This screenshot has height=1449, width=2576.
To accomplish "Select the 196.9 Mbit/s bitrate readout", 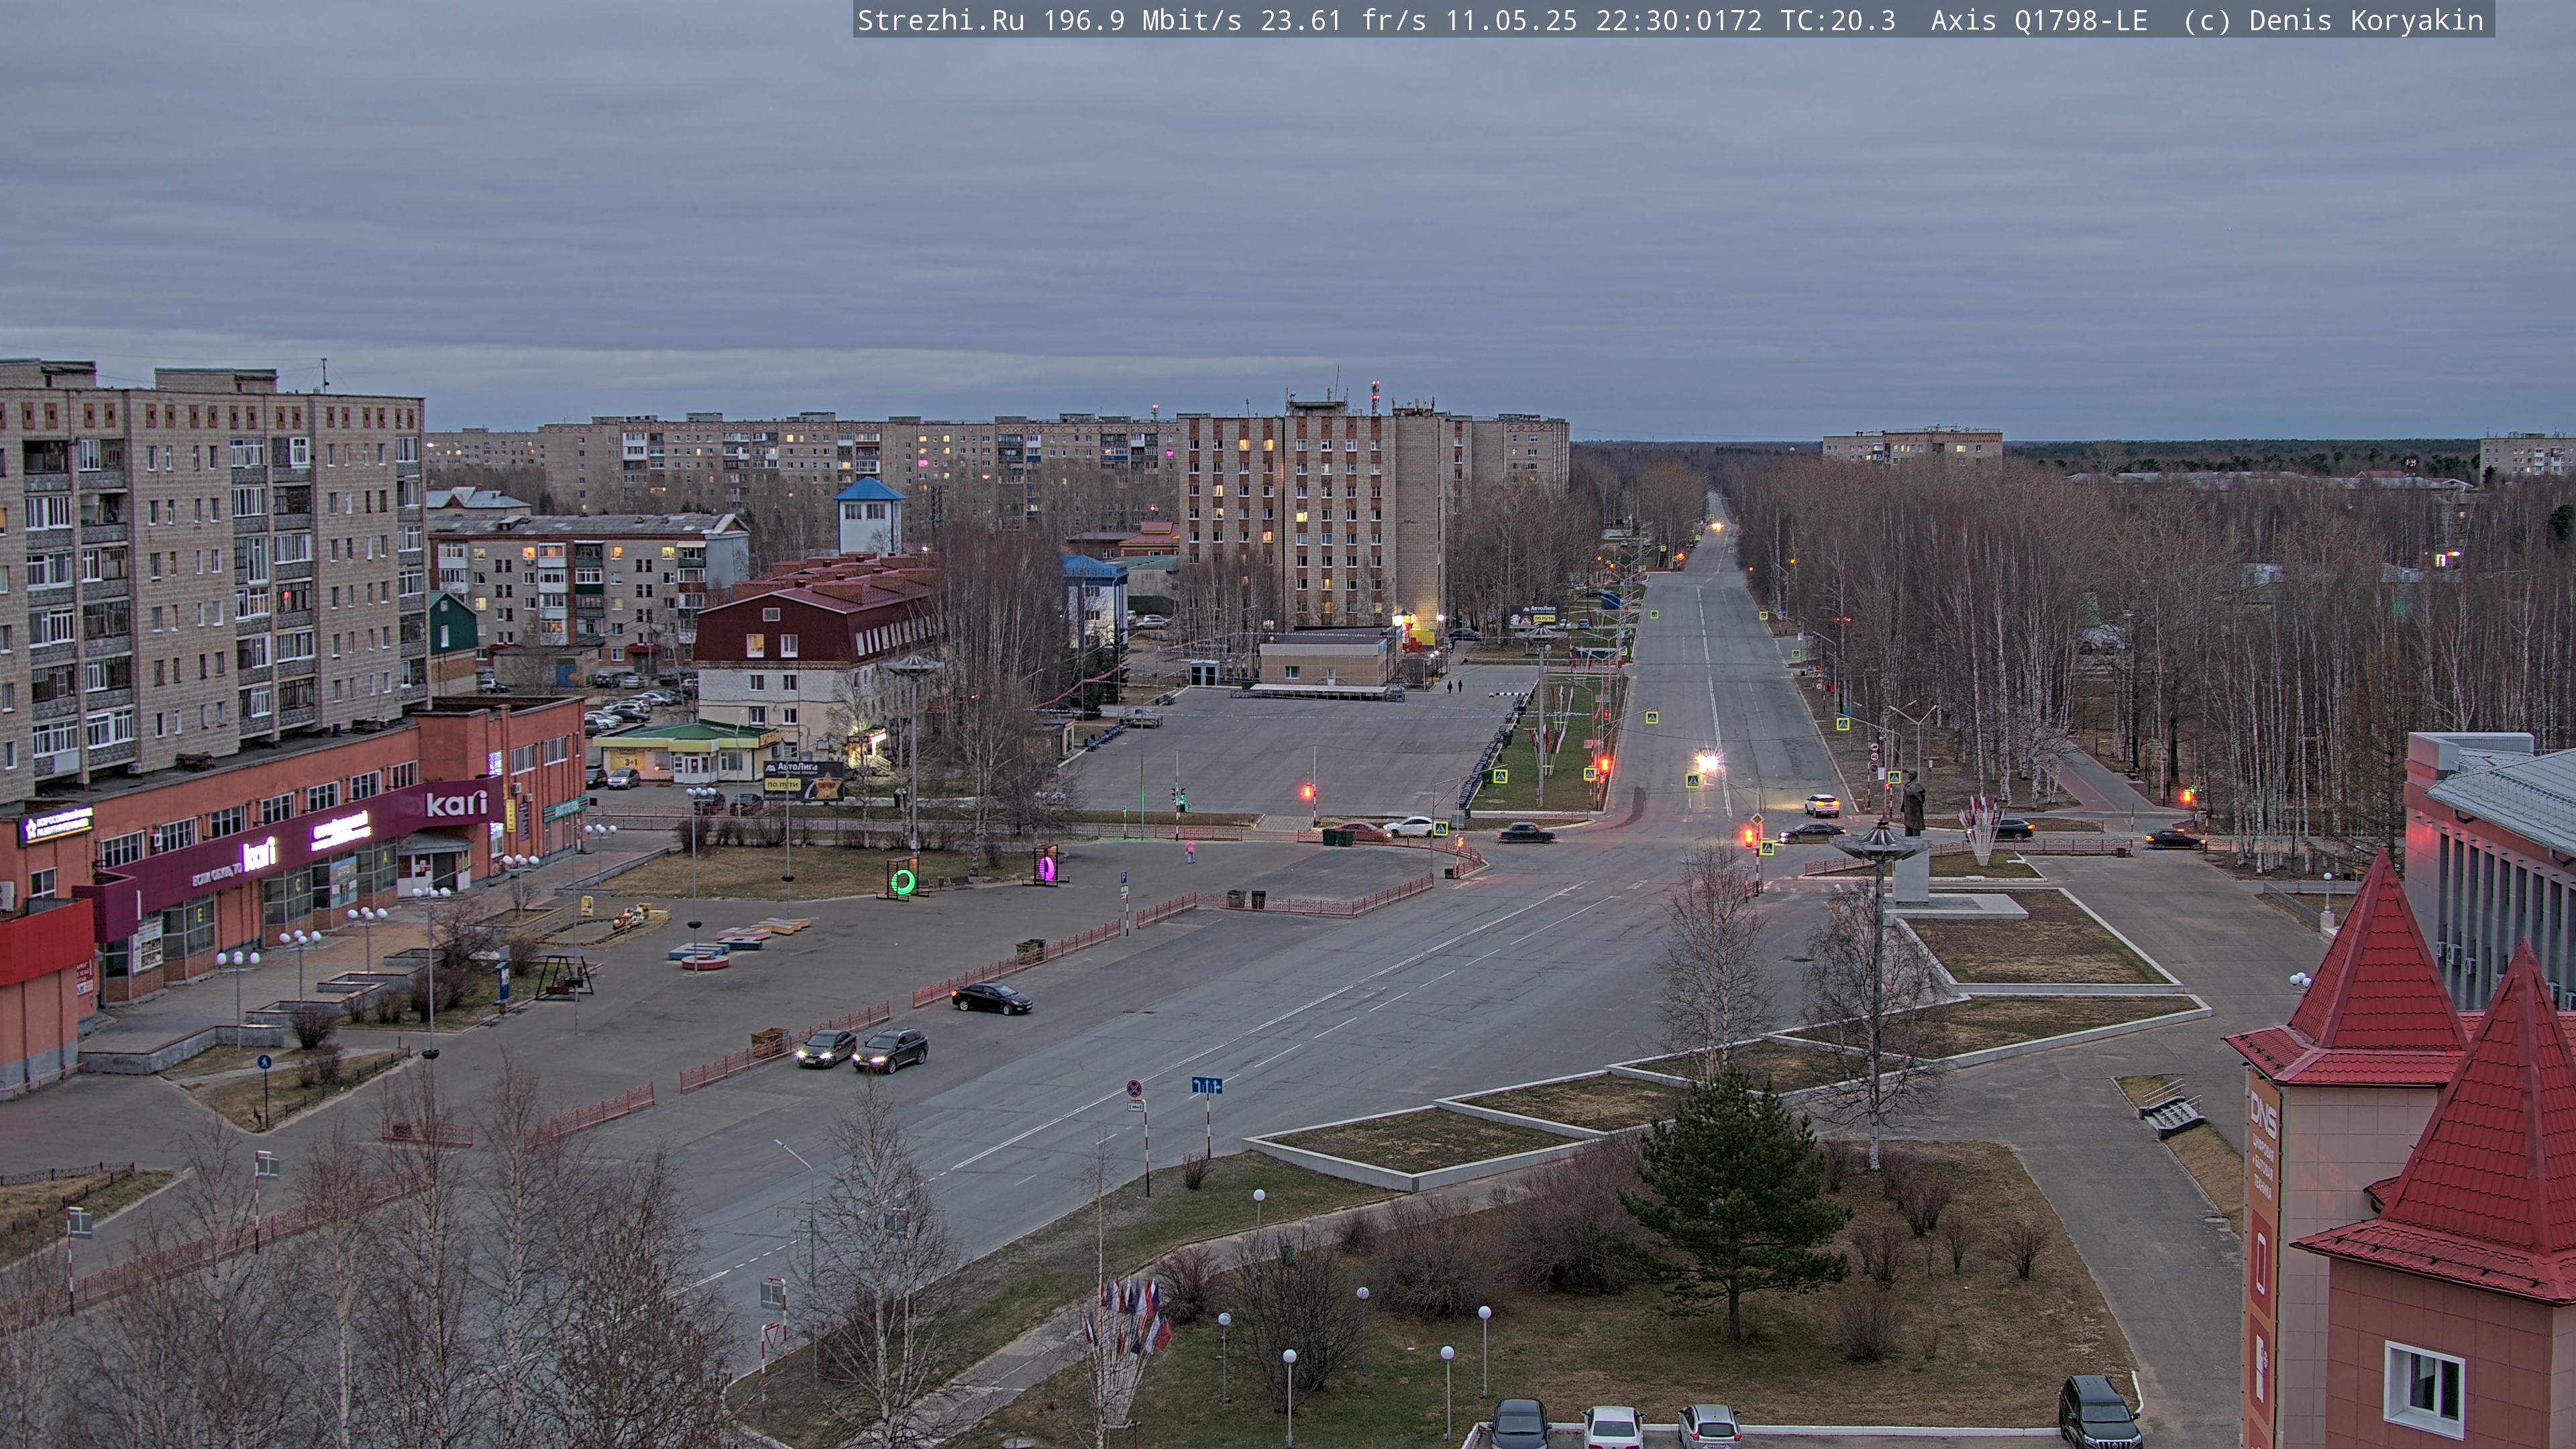I will pyautogui.click(x=1142, y=21).
